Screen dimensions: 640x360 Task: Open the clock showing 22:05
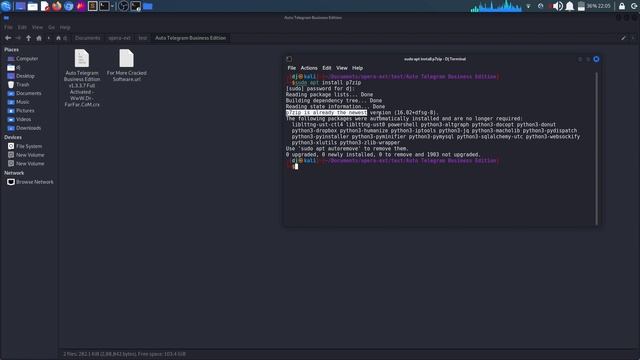(604, 6)
